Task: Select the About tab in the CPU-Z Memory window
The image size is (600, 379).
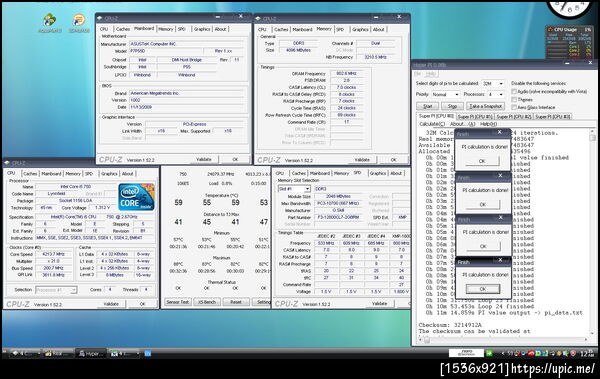Action: pos(378,29)
